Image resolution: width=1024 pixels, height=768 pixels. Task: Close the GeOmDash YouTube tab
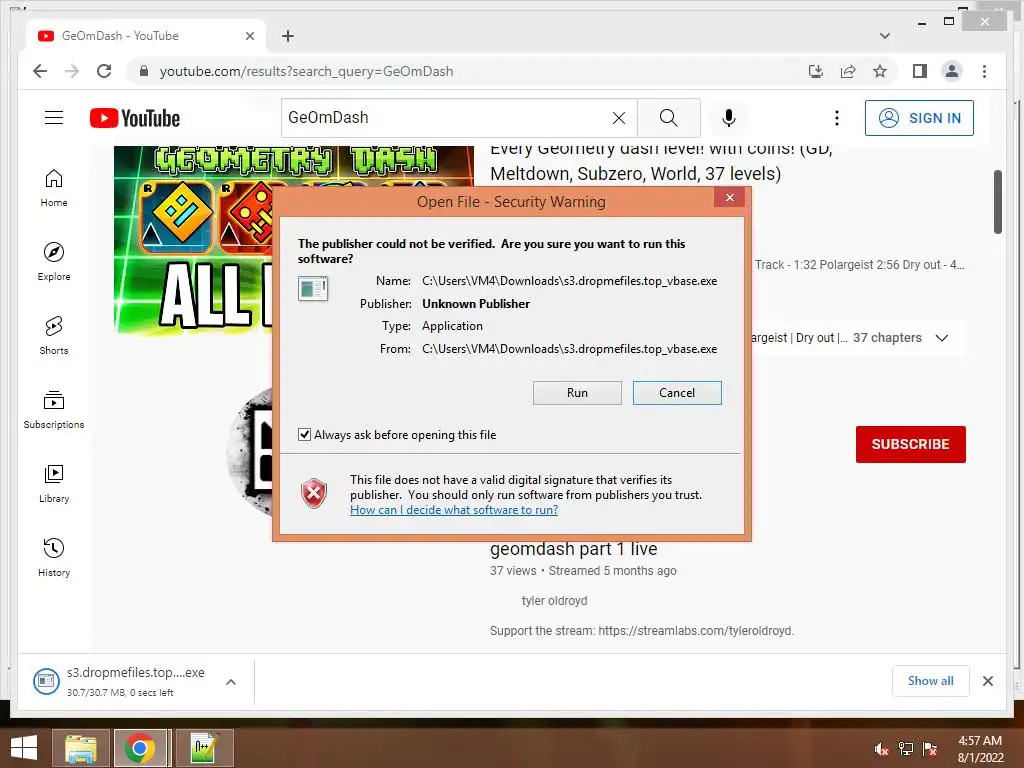(249, 36)
